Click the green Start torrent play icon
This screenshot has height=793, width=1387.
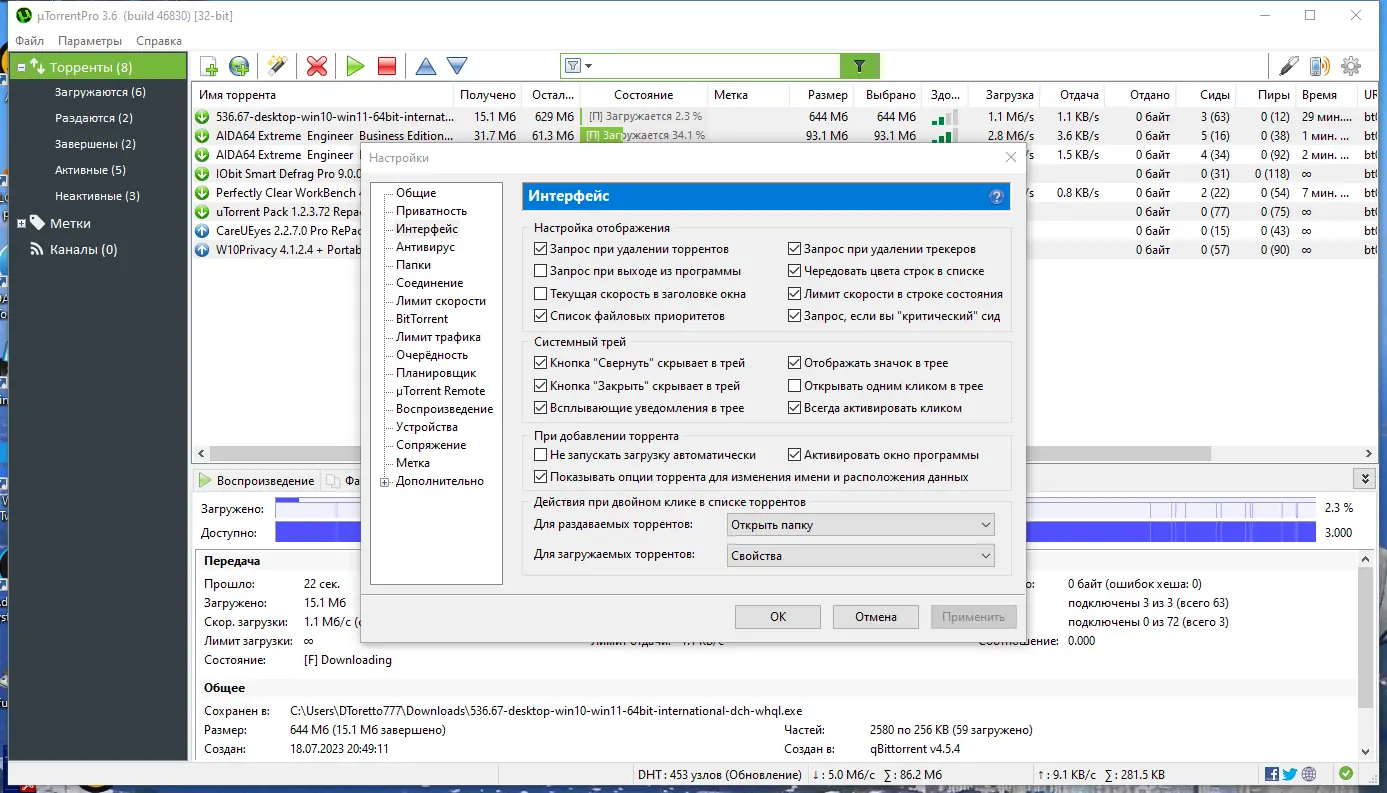tap(355, 67)
